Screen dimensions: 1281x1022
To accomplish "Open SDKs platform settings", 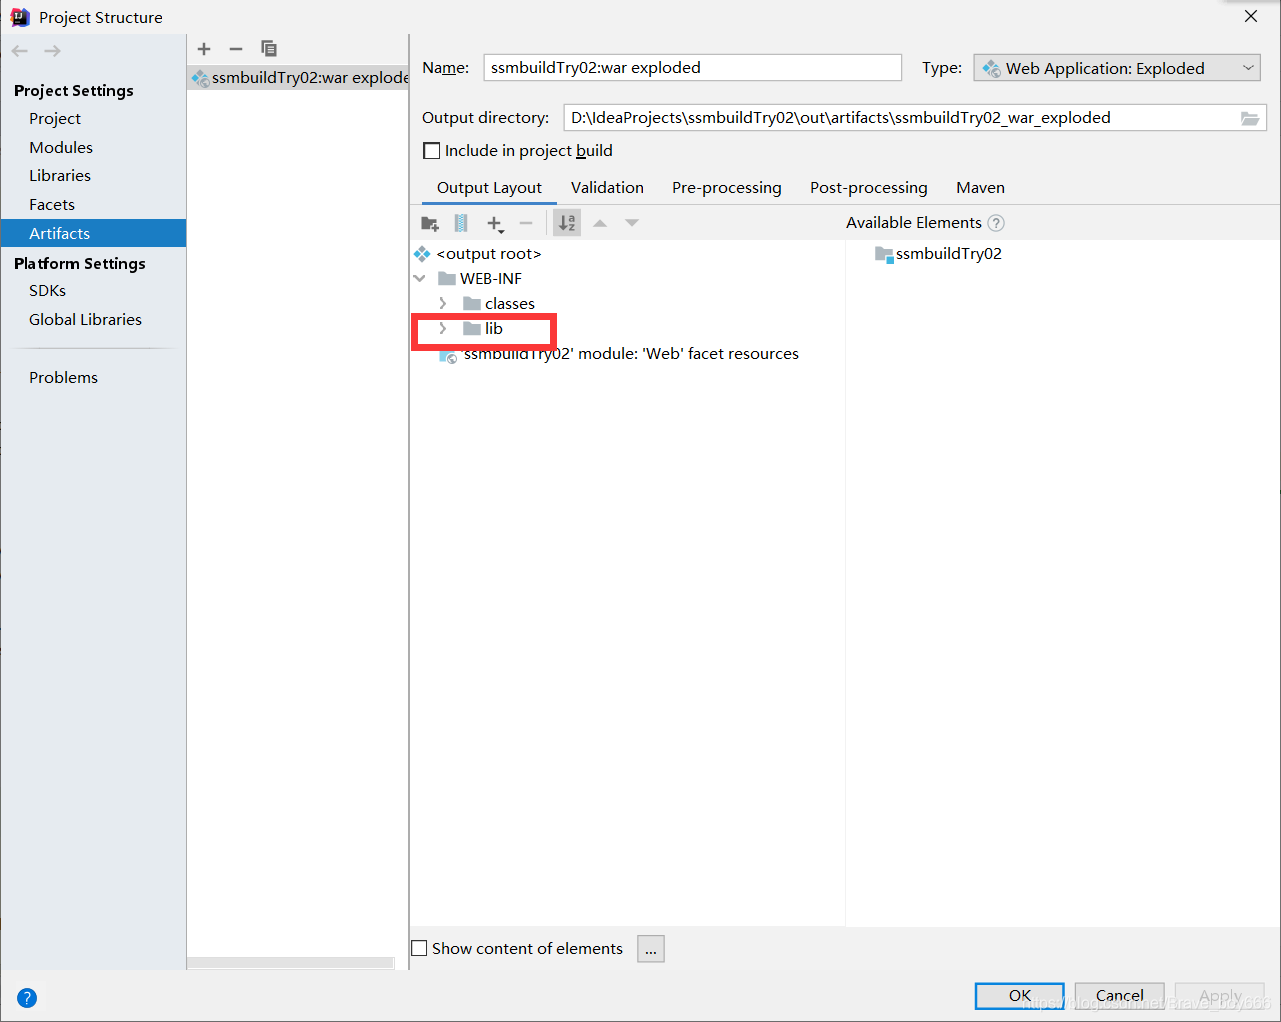I will pos(48,291).
